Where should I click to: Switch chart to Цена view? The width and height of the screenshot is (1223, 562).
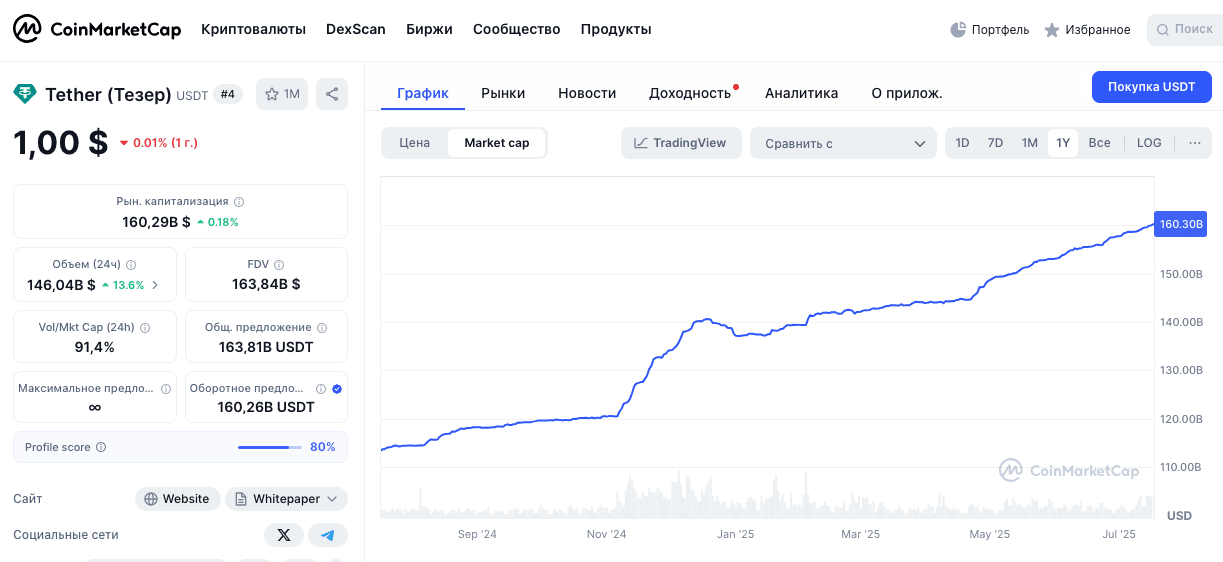415,143
